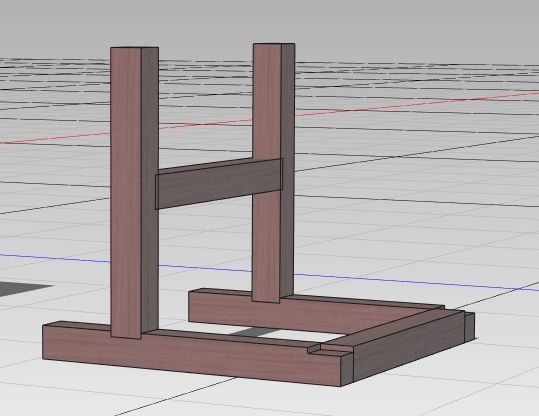Select the right tall vertical wooden post

click(x=273, y=172)
